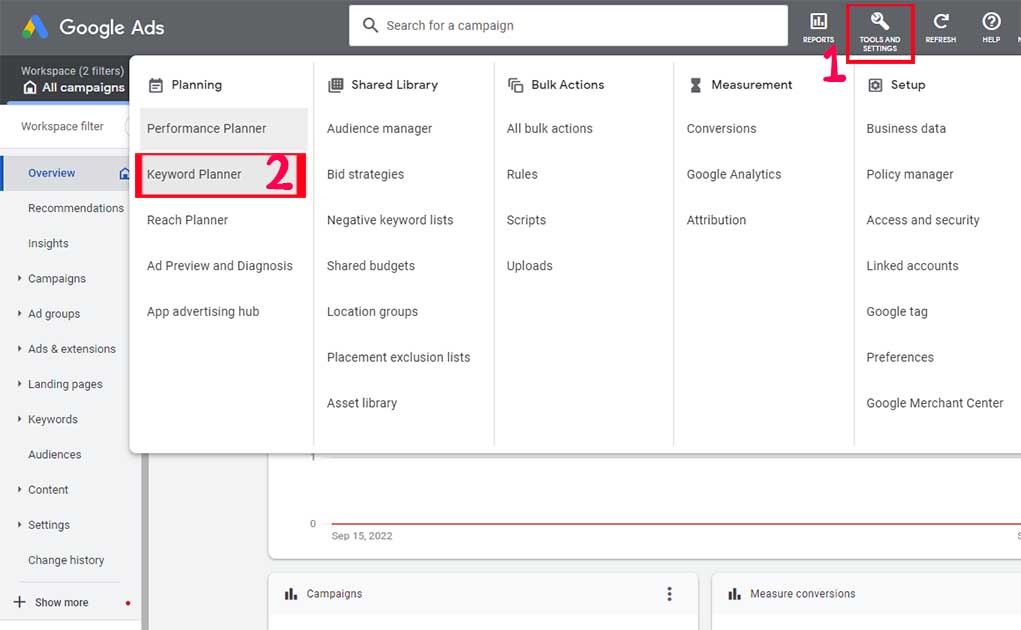1021x630 pixels.
Task: Click the Workspace filter label
Action: (x=63, y=126)
